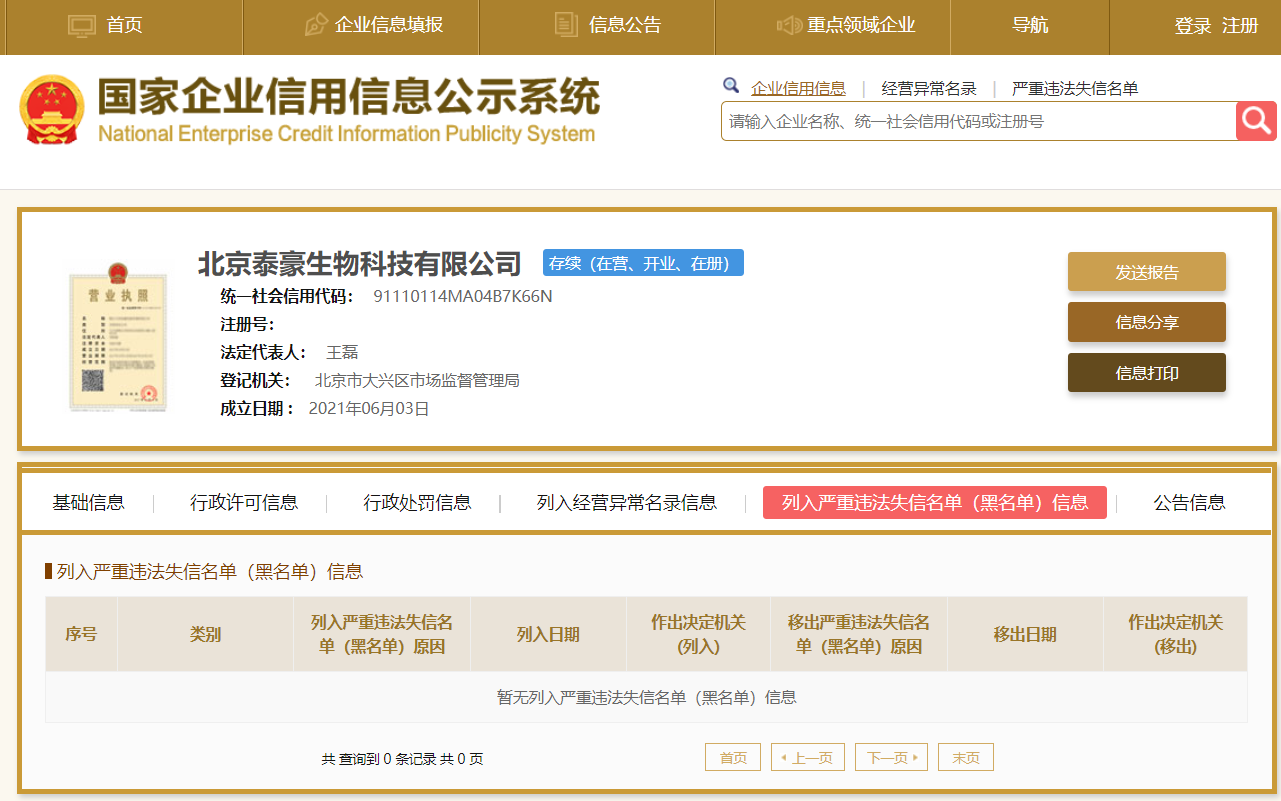Click the monitor icon beside 首页
Screen dimensions: 1281x801
coord(81,26)
